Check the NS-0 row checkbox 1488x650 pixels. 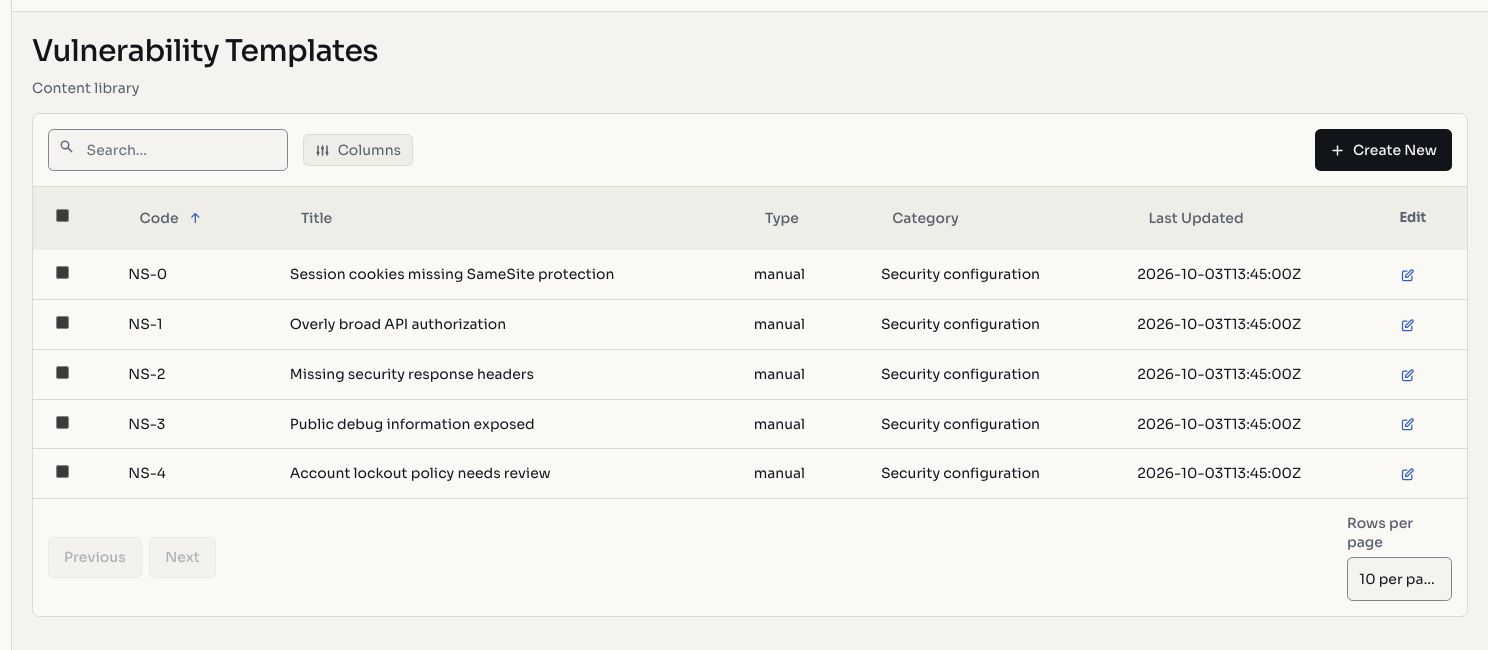pos(62,272)
